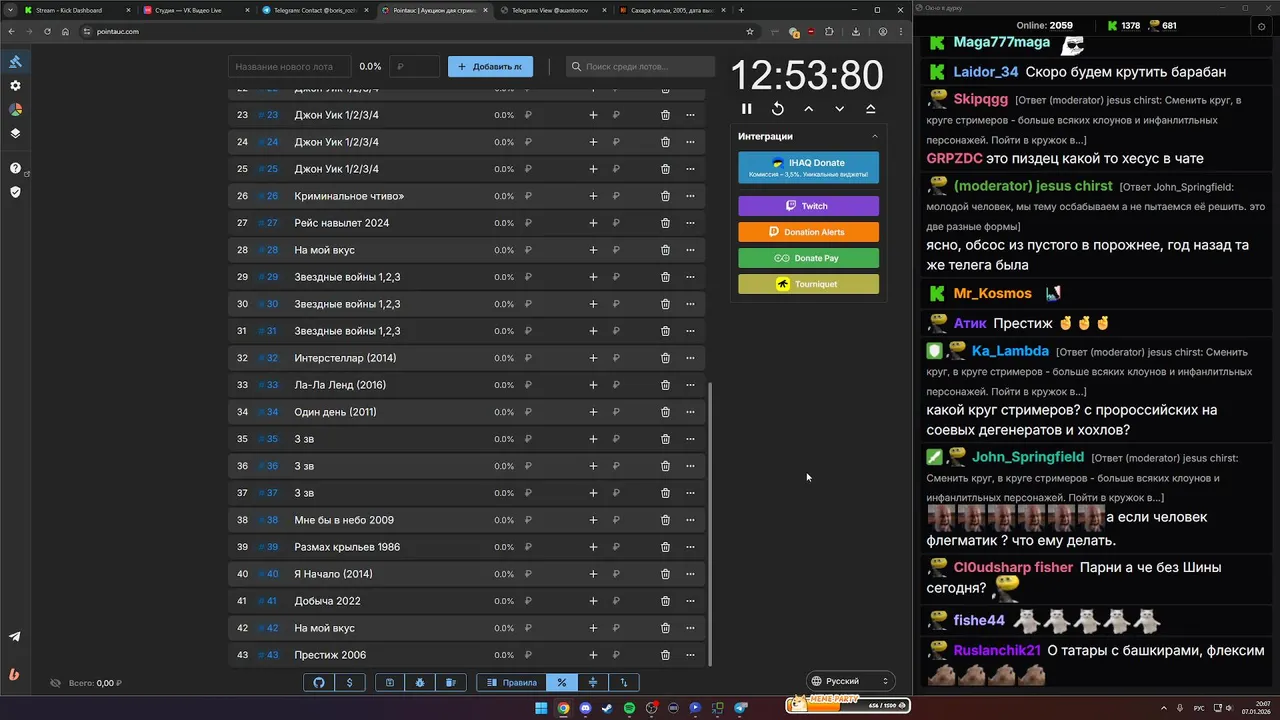Screen dimensions: 1280x720
Task: Open a new browser tab
Action: point(741,10)
